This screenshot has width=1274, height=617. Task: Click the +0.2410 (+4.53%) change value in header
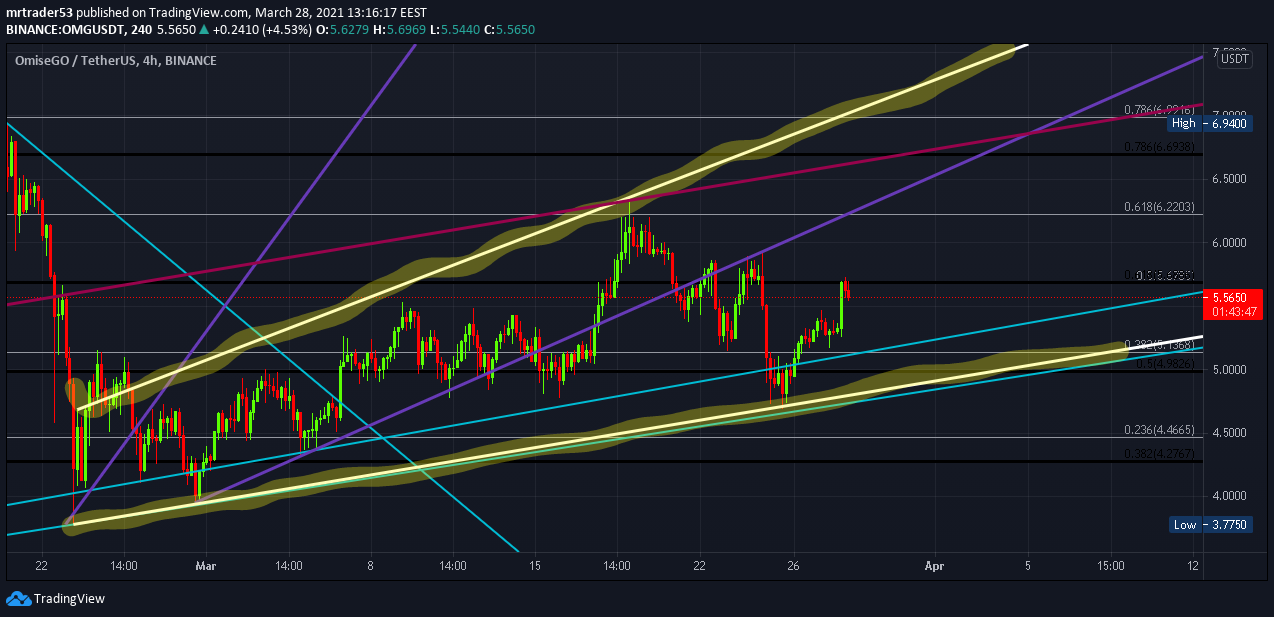point(264,29)
